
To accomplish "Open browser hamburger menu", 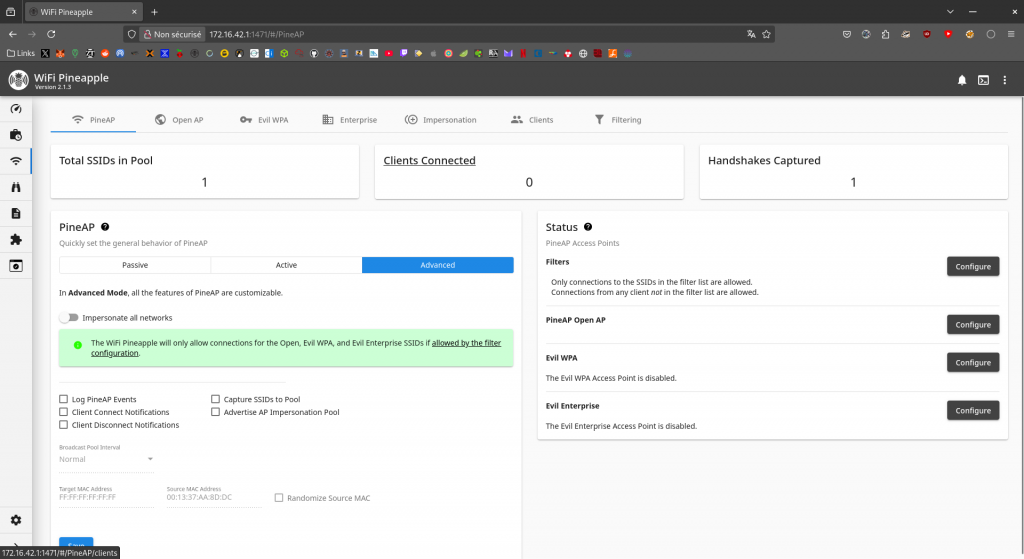I will click(x=1011, y=34).
